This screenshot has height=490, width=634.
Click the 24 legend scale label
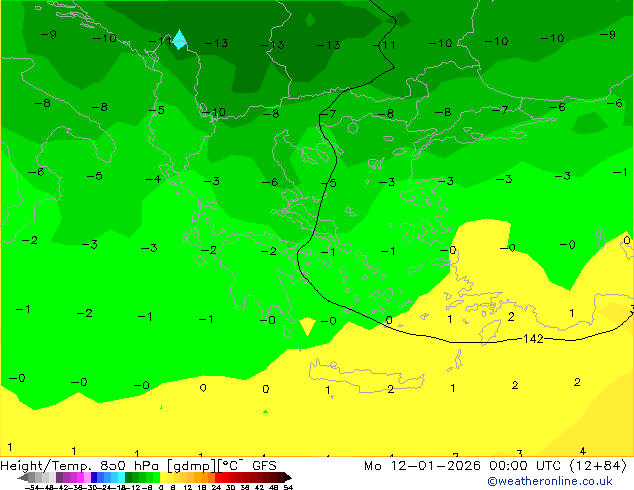click(217, 487)
